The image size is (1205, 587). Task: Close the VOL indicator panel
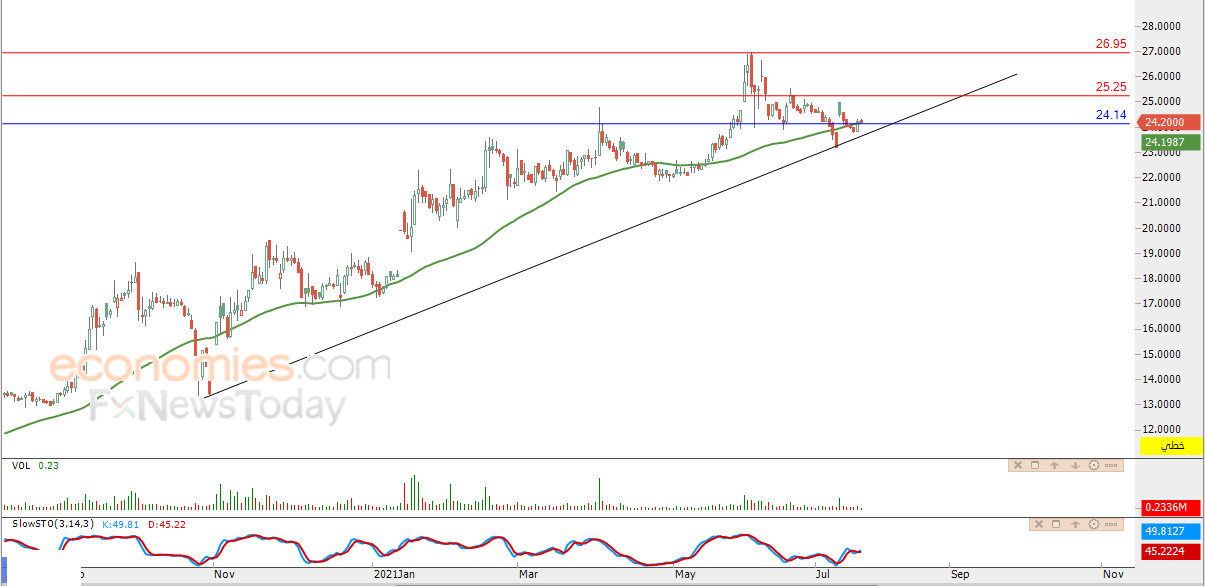1018,465
